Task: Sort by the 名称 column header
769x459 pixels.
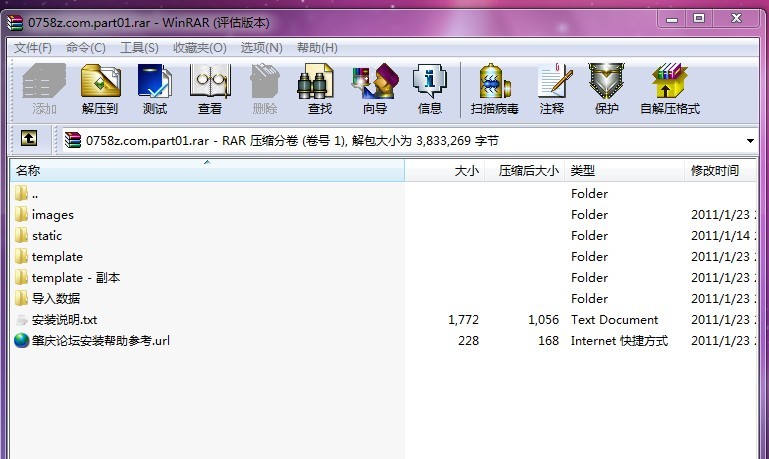Action: click(x=207, y=171)
